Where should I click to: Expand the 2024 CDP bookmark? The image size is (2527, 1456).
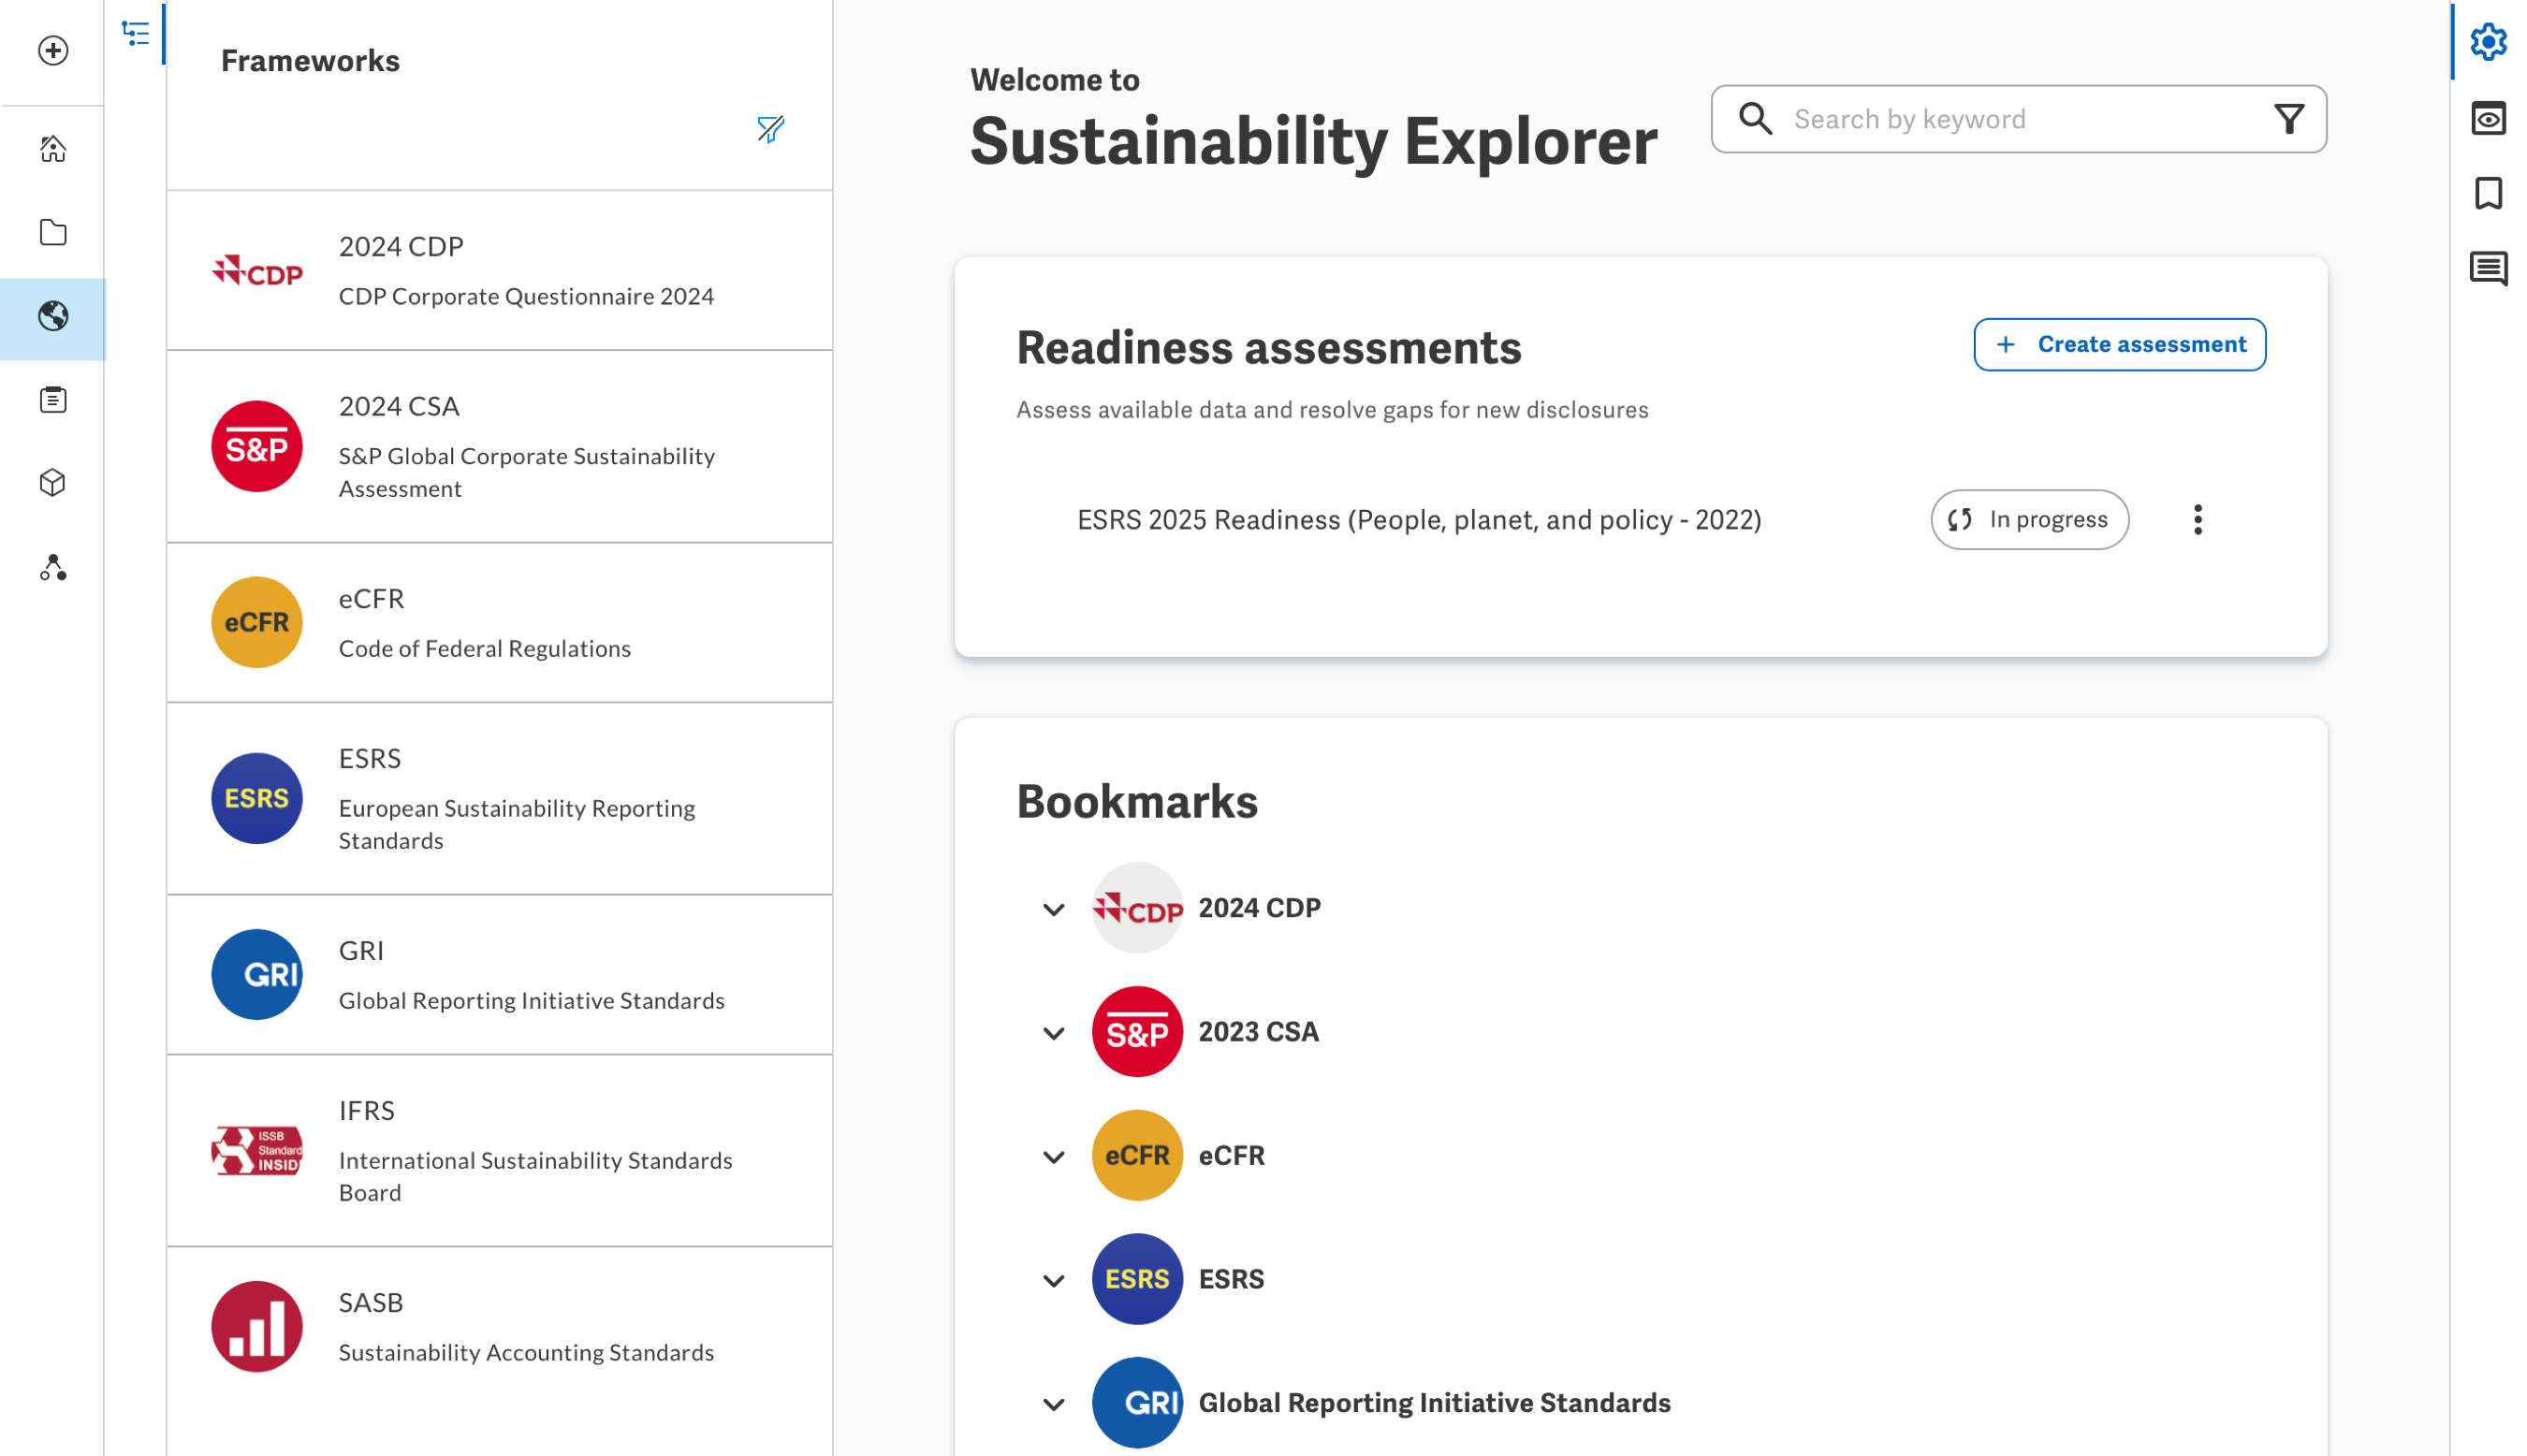pos(1053,909)
